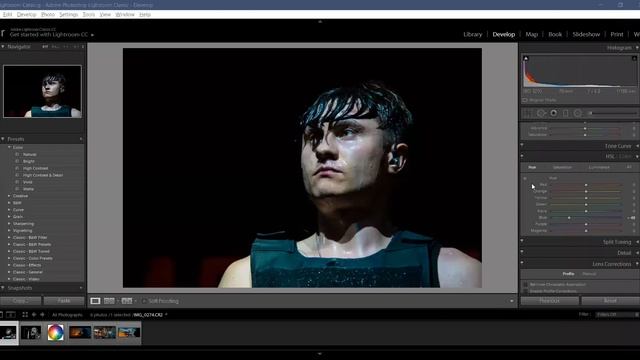Adjust the Red hue slider handle
Image resolution: width=640 pixels, height=360 pixels.
click(586, 185)
